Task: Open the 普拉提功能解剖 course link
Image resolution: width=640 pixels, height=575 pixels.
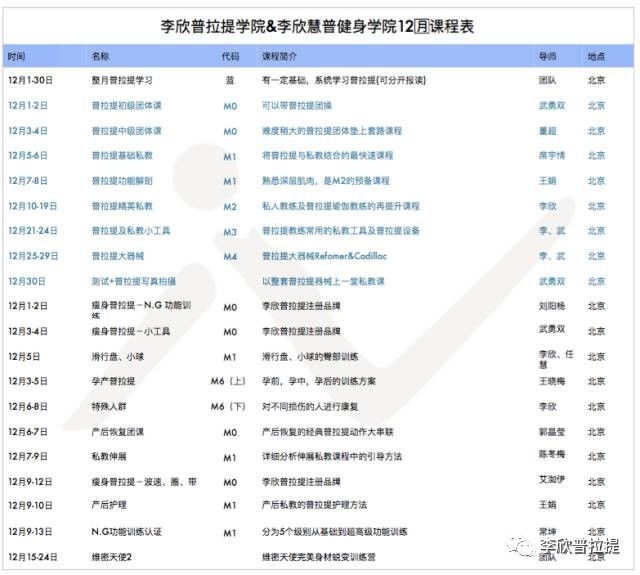Action: (122, 181)
